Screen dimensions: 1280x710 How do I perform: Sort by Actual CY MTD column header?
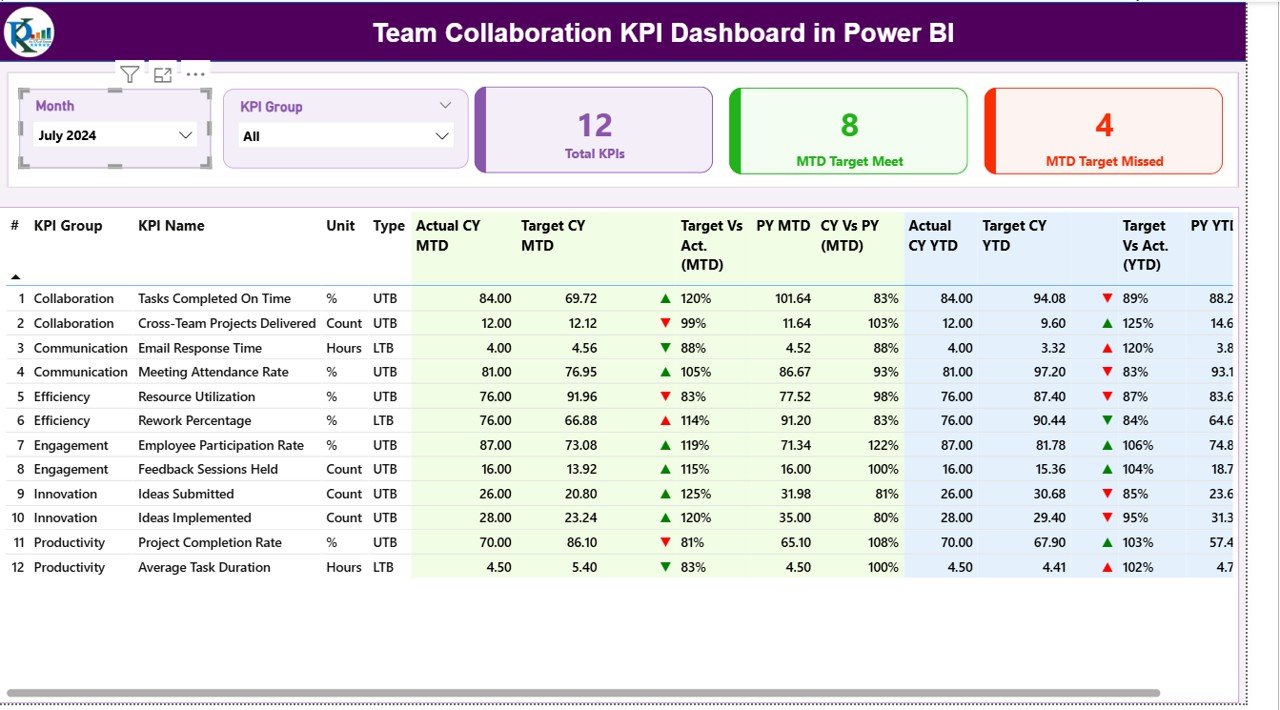point(448,235)
